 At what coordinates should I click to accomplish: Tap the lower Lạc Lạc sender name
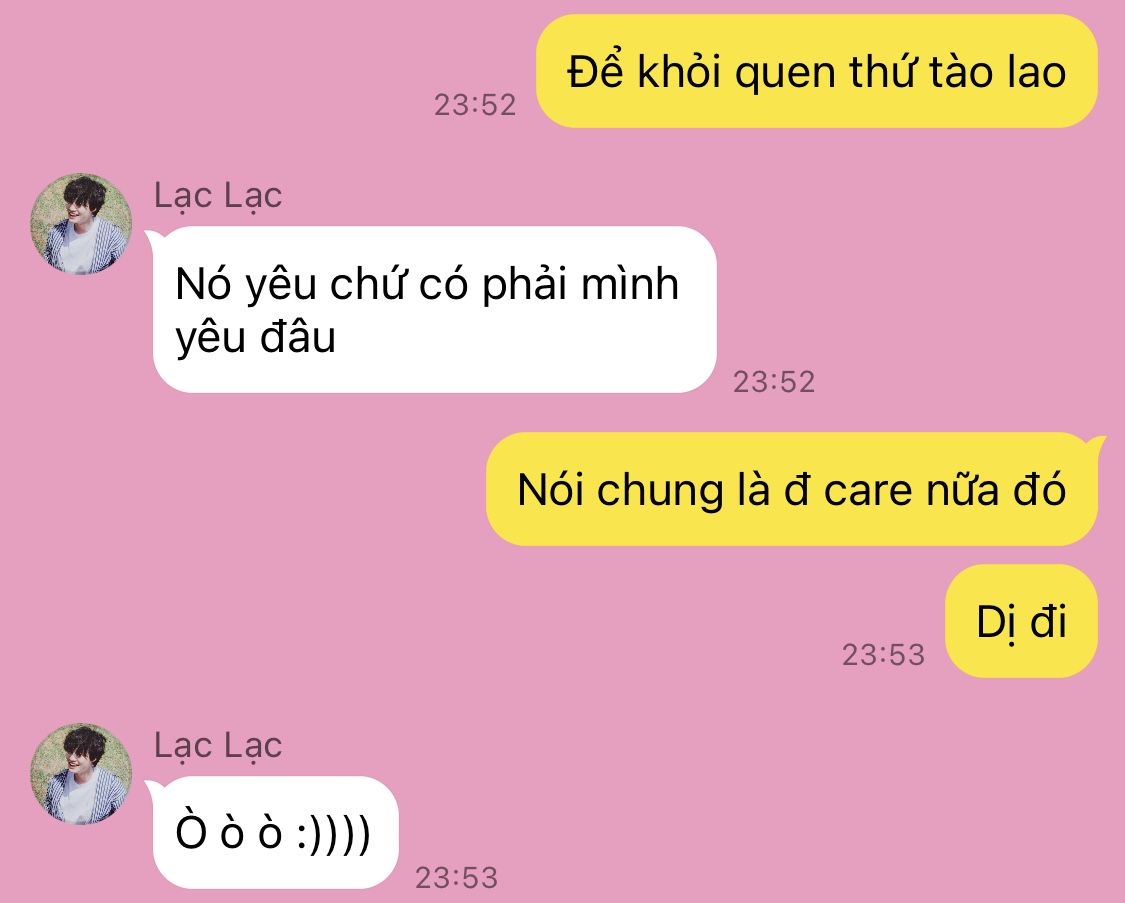pos(218,745)
